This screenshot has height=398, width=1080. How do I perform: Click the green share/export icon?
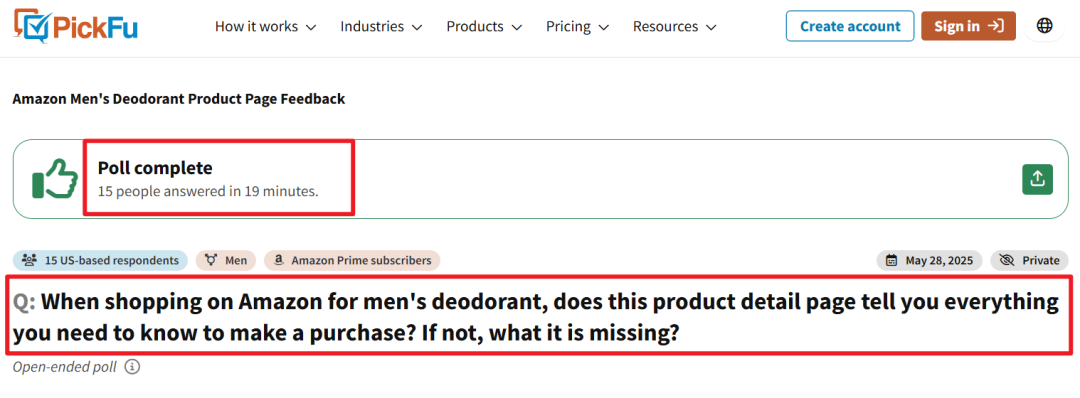(x=1037, y=179)
